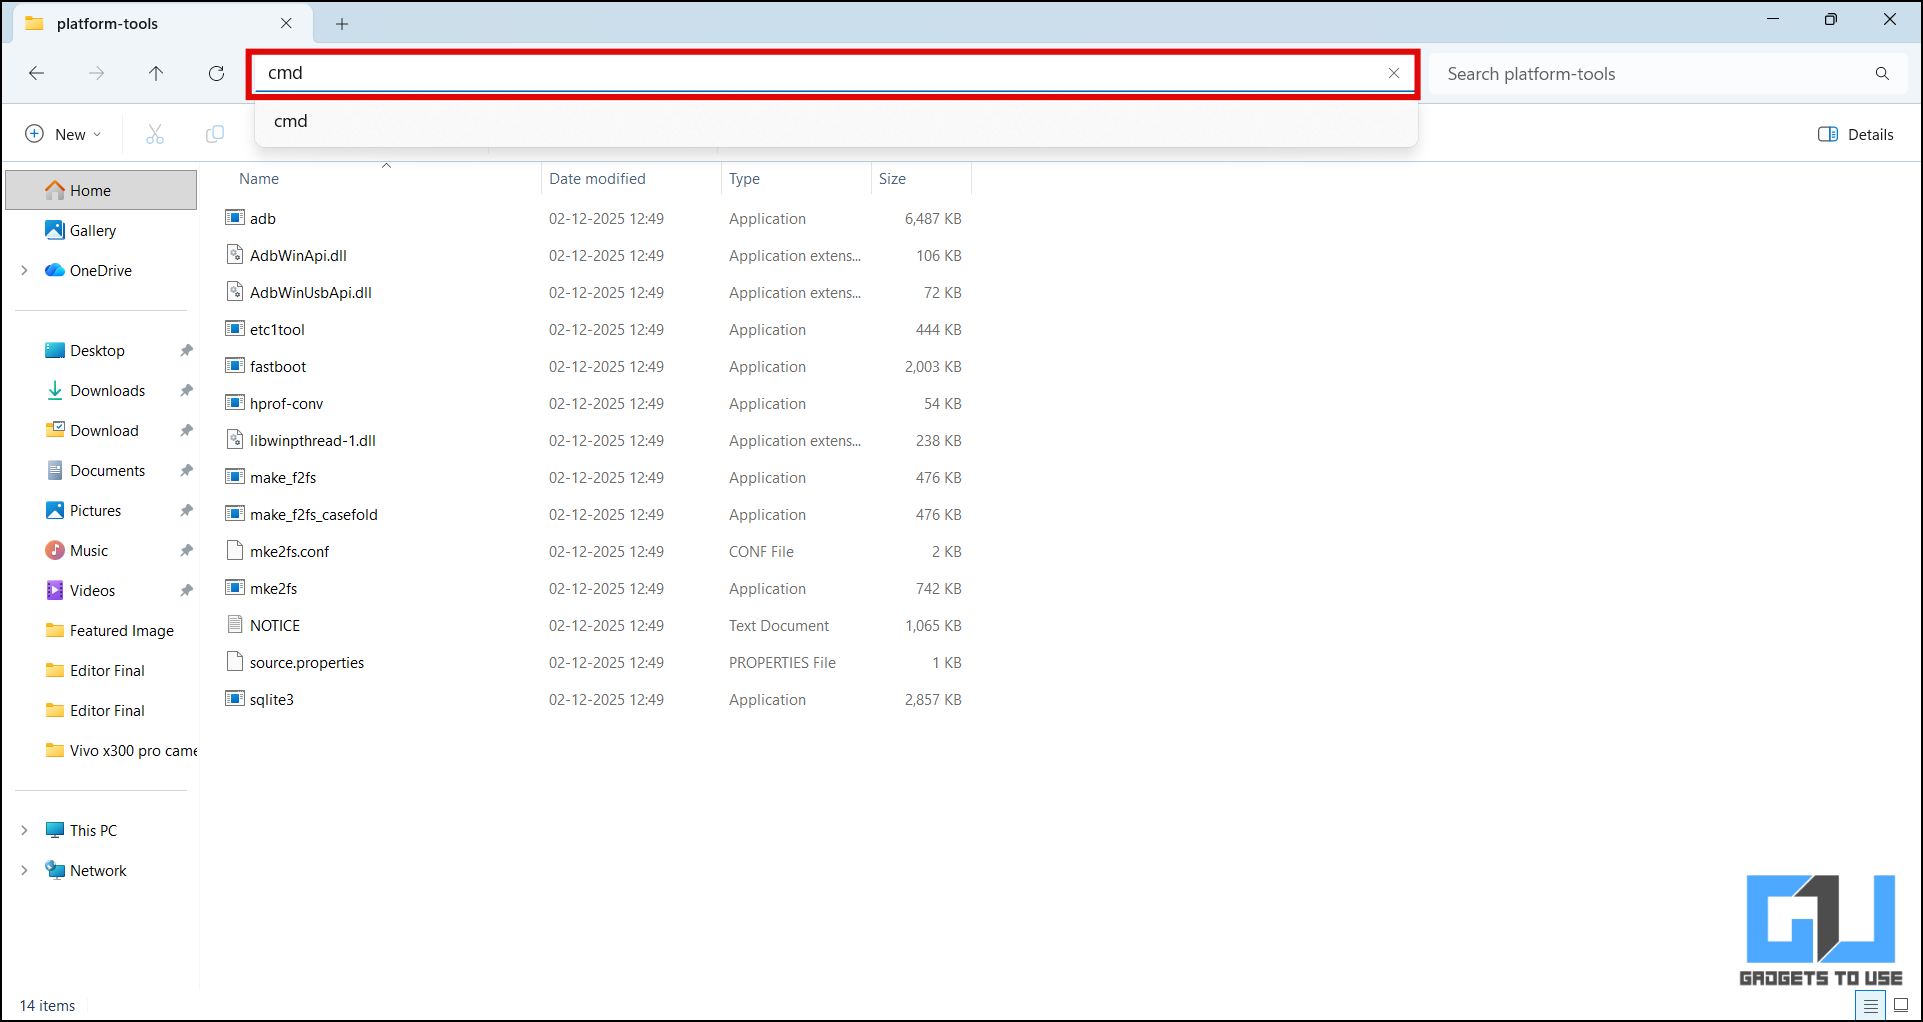Open Downloads in the sidebar
Image resolution: width=1923 pixels, height=1022 pixels.
click(x=107, y=391)
